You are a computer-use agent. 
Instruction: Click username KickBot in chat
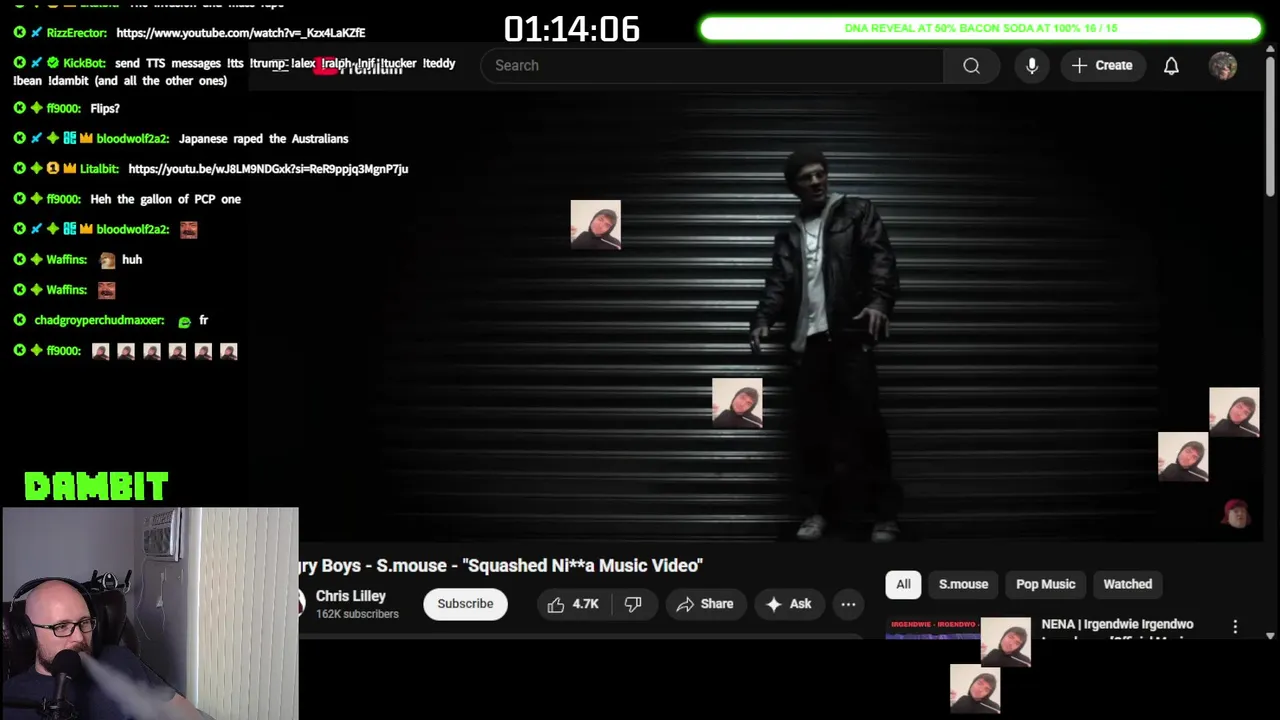tap(85, 63)
